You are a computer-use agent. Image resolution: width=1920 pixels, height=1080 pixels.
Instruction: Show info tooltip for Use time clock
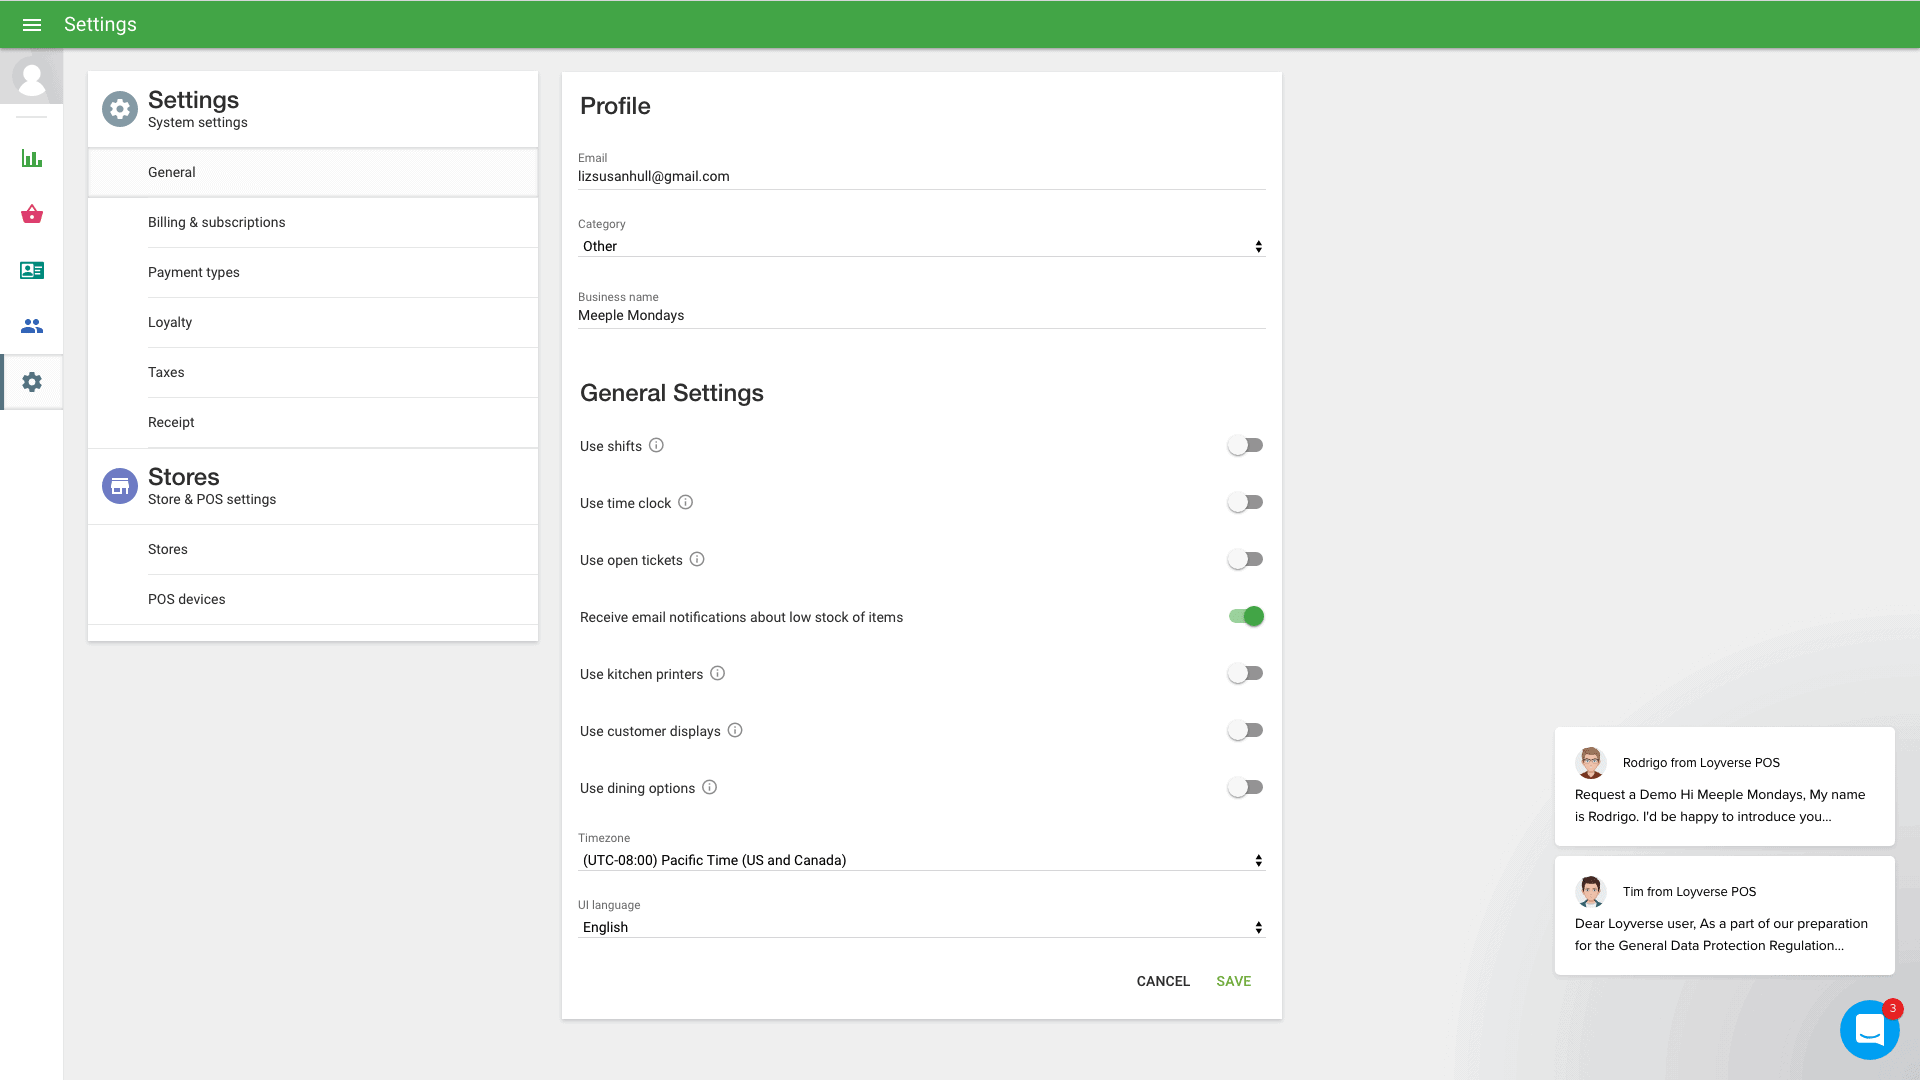[685, 502]
